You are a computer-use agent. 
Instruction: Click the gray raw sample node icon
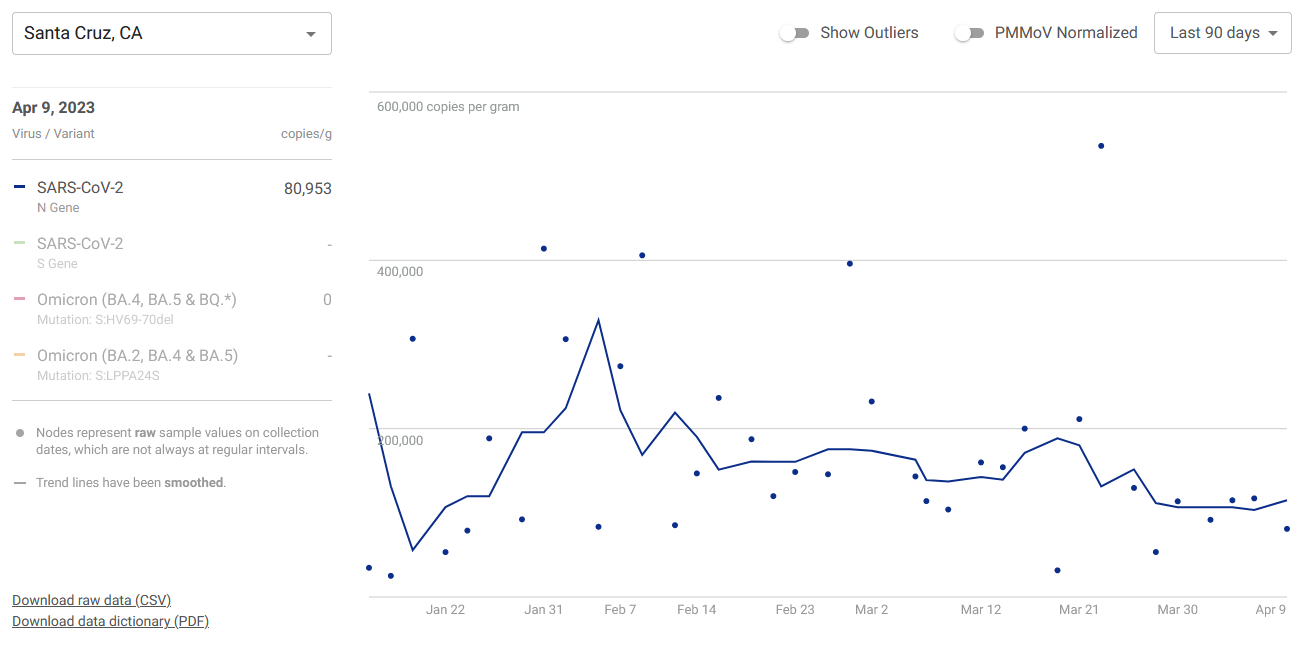(20, 434)
